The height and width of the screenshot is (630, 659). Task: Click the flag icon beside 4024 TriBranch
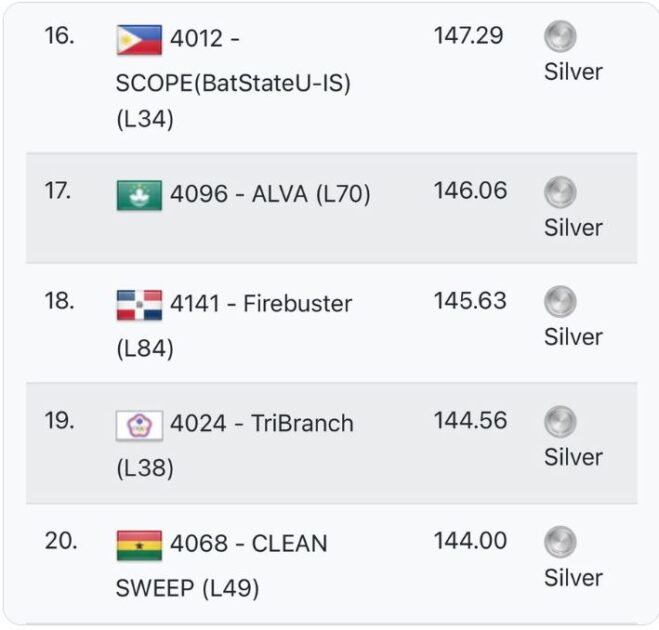139,425
